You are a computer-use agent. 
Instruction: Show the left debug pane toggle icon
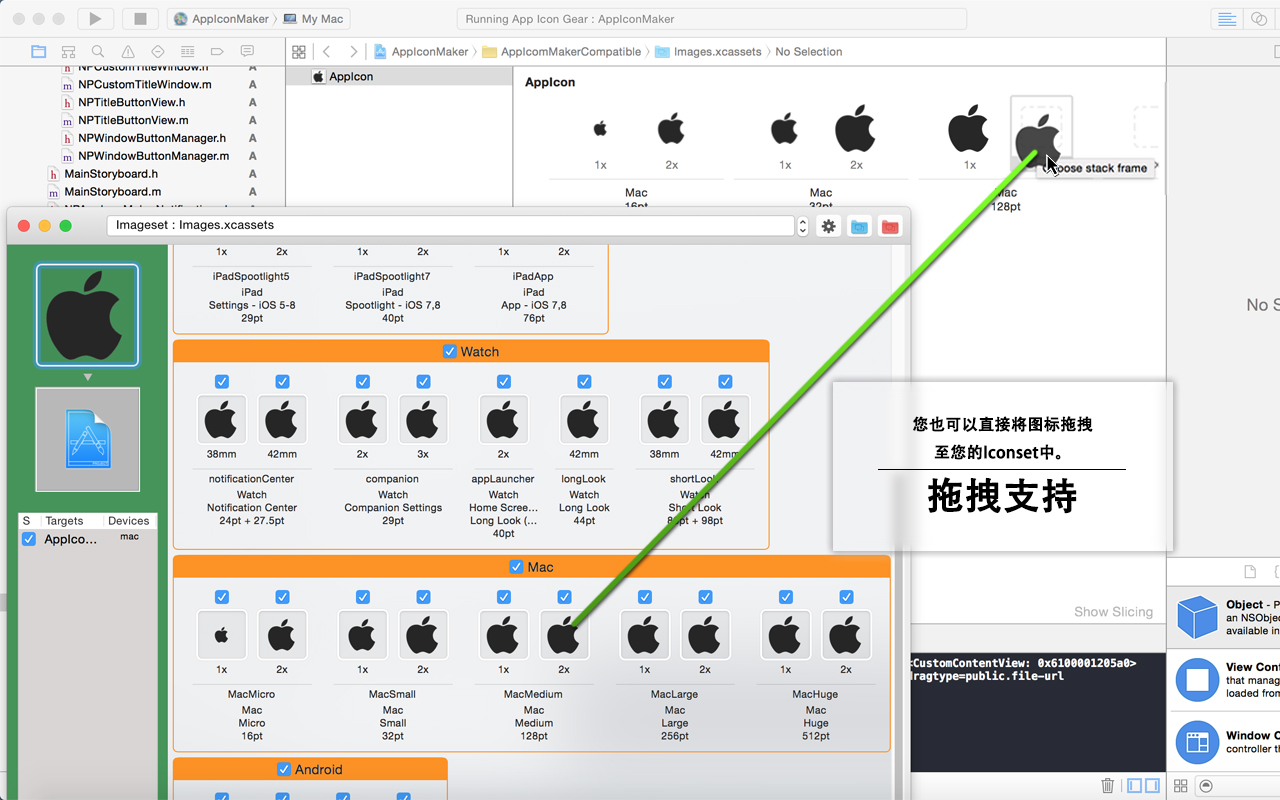[1136, 786]
